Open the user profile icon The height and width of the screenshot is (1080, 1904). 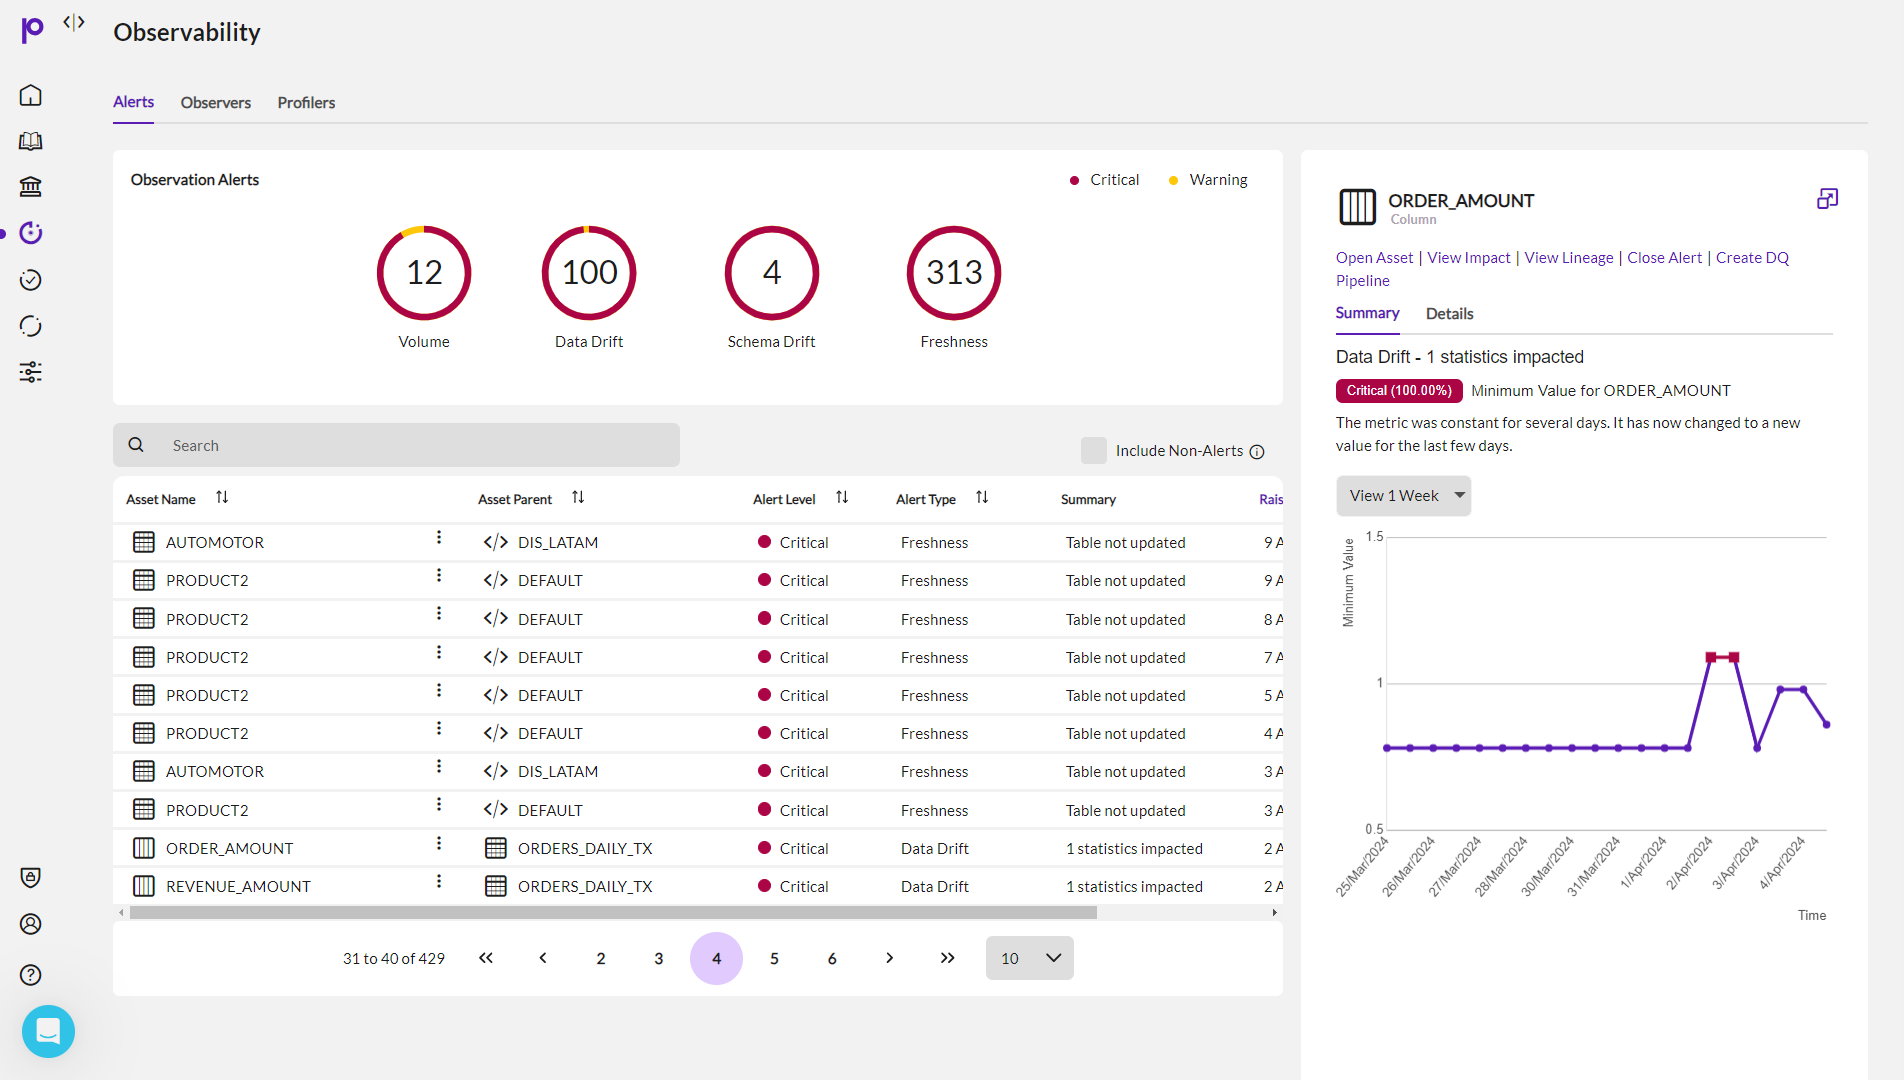(x=31, y=924)
